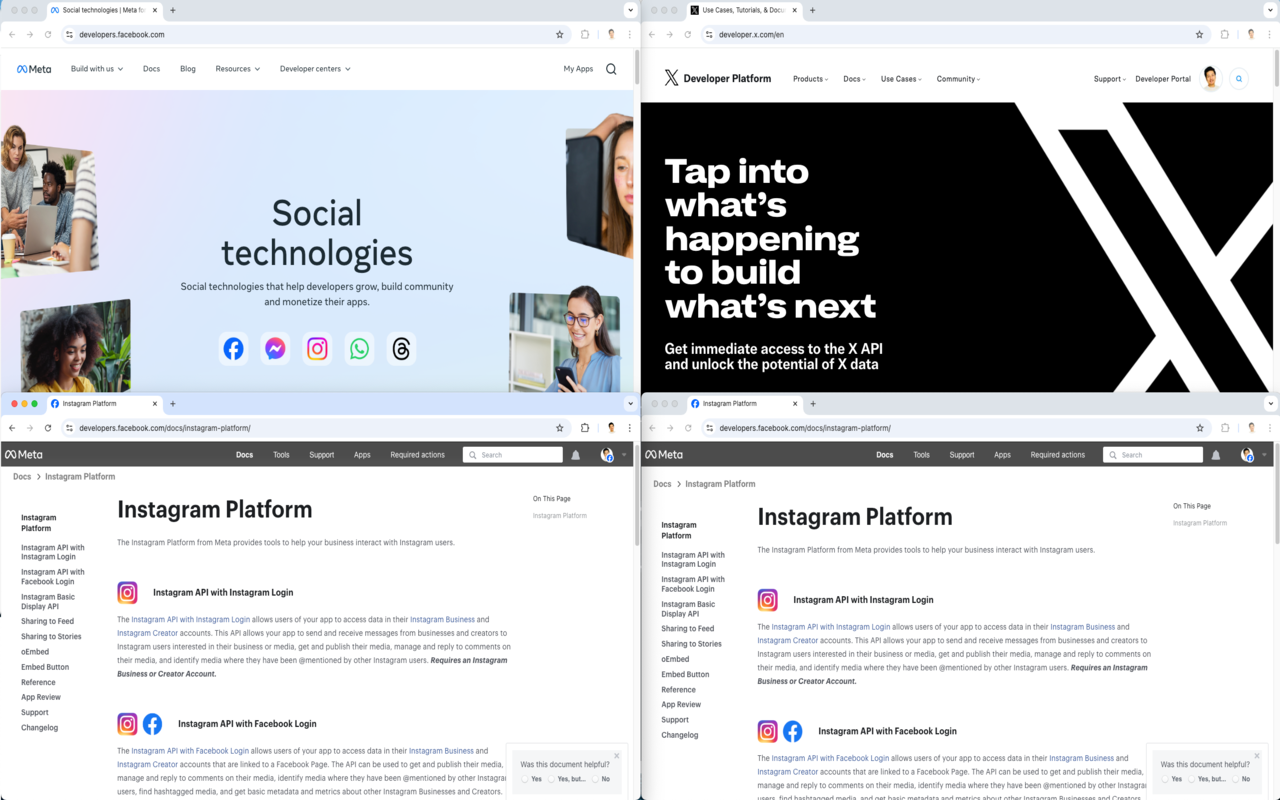Open Support menu in bottom-right Instagram Platform window
The image size is (1280, 800).
coord(962,455)
